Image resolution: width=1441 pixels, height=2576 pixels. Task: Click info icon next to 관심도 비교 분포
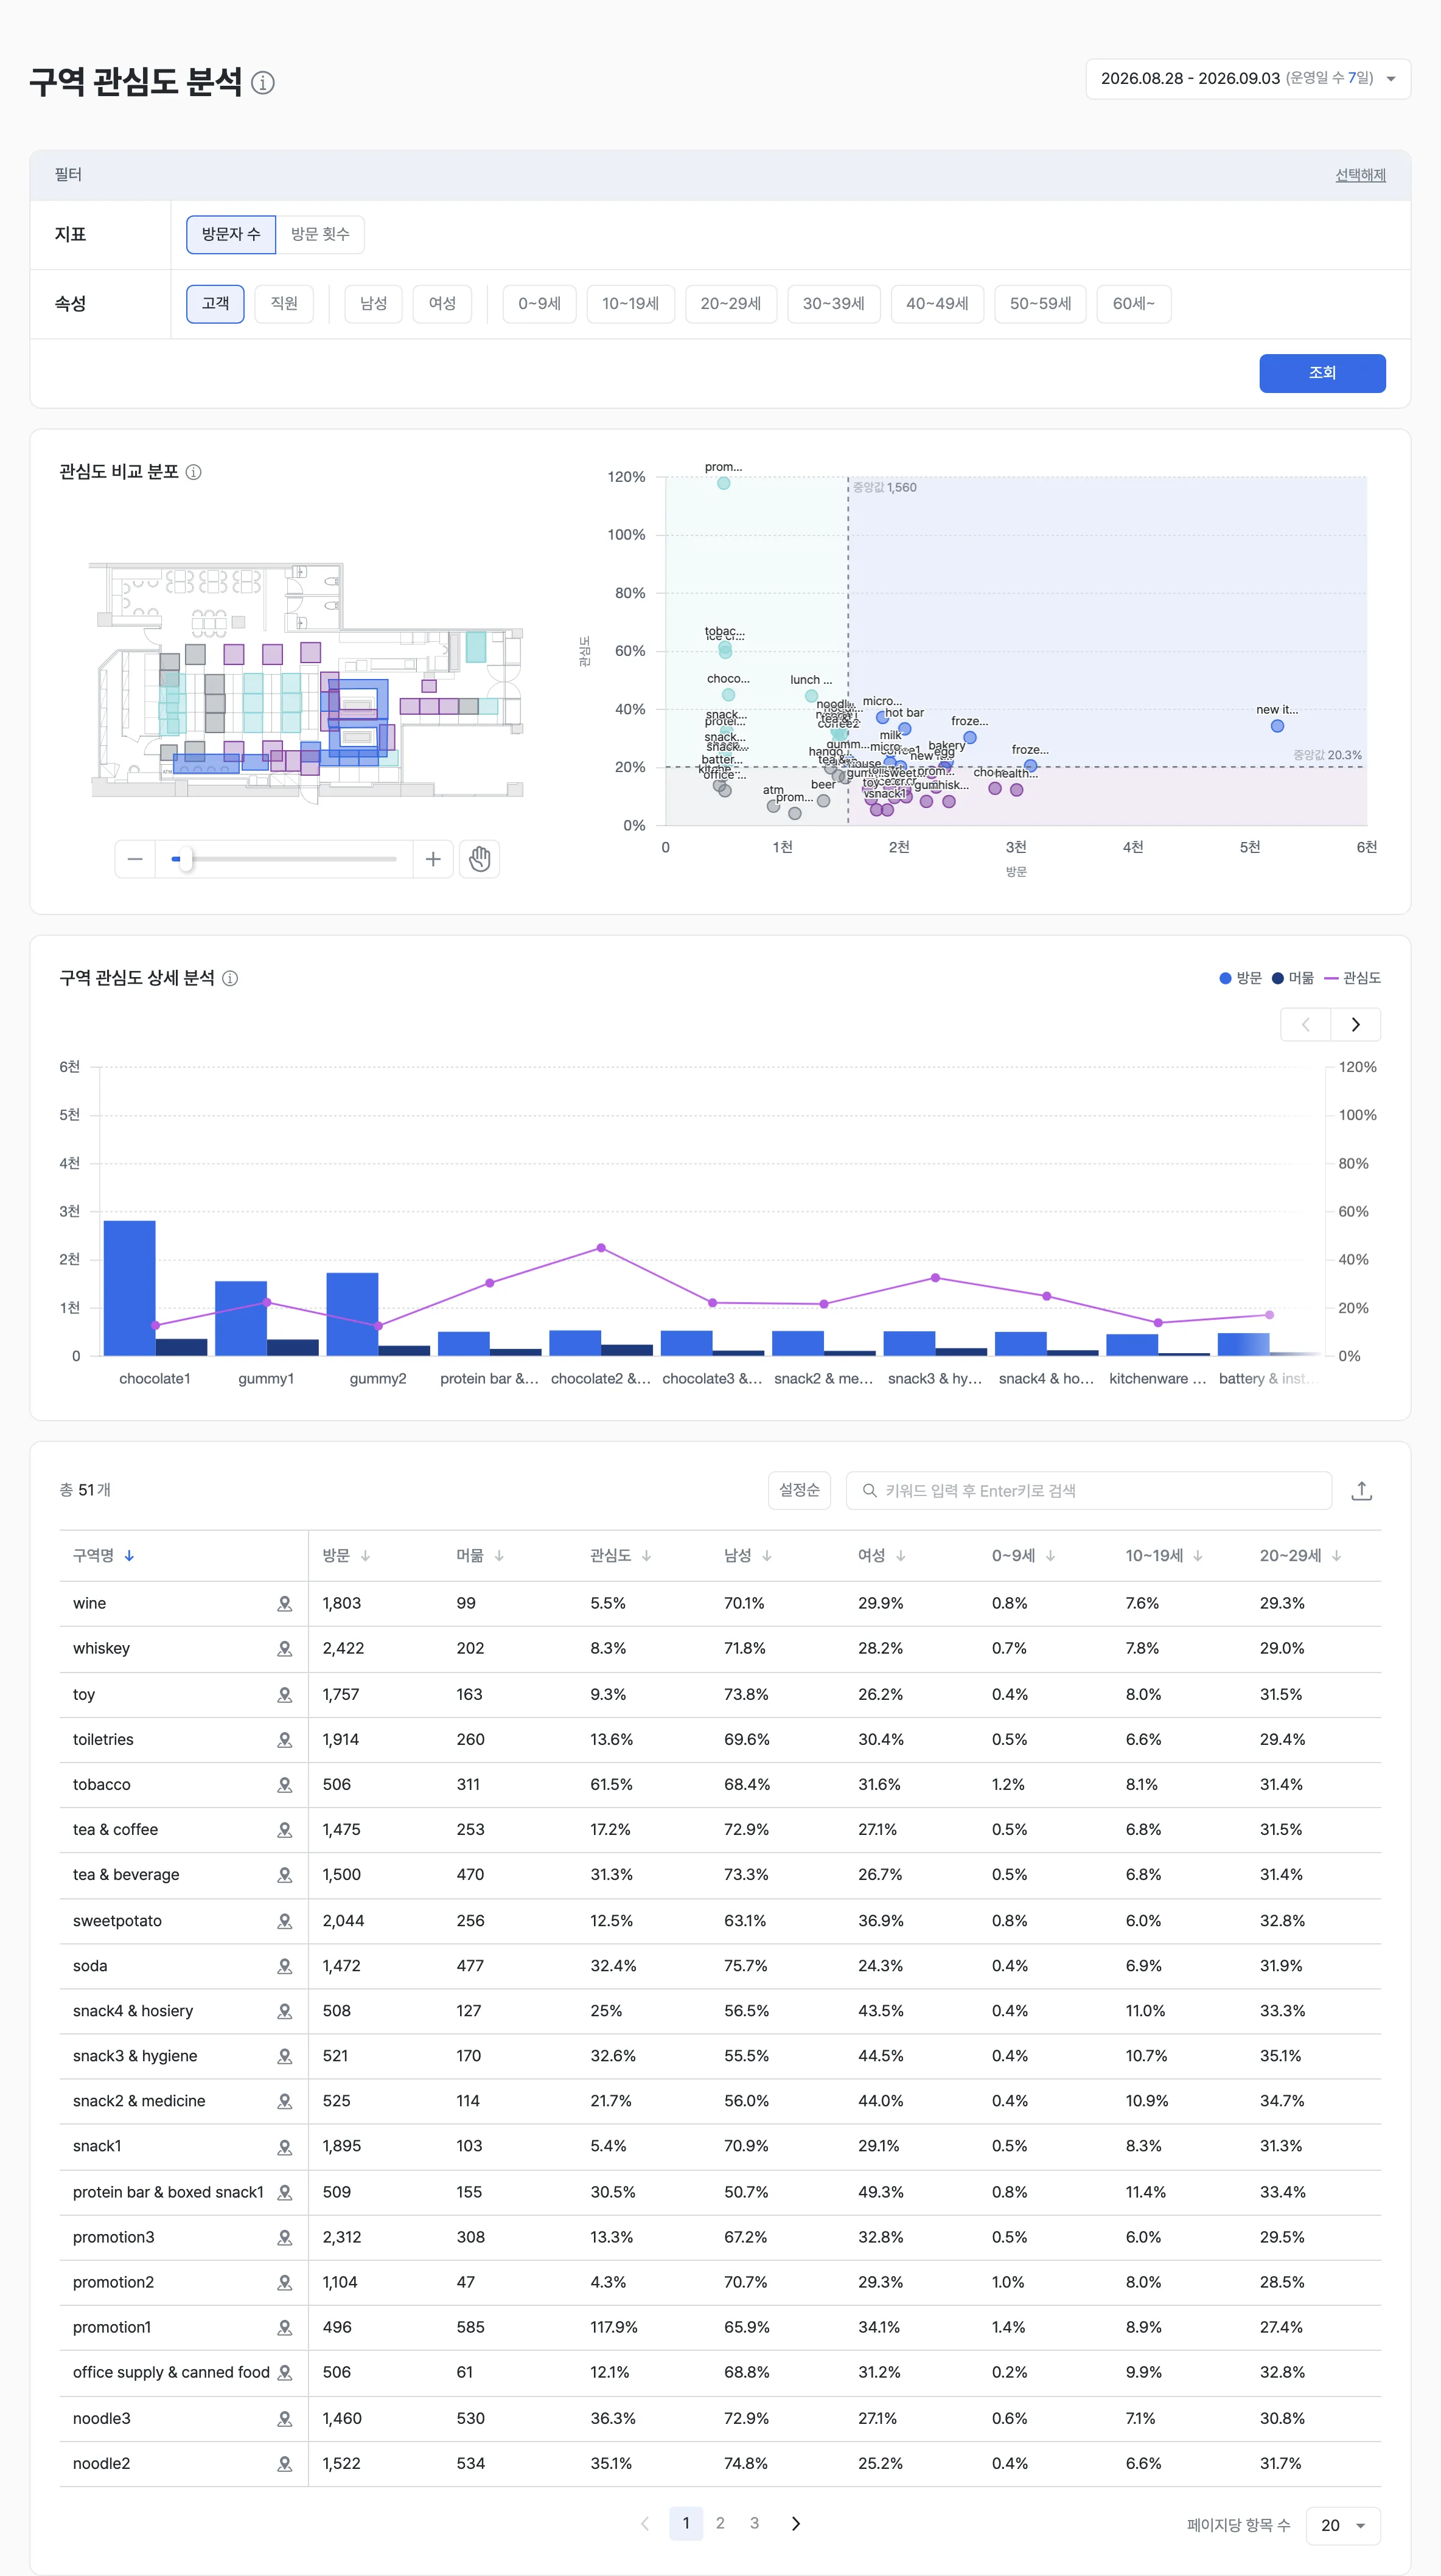coord(194,472)
